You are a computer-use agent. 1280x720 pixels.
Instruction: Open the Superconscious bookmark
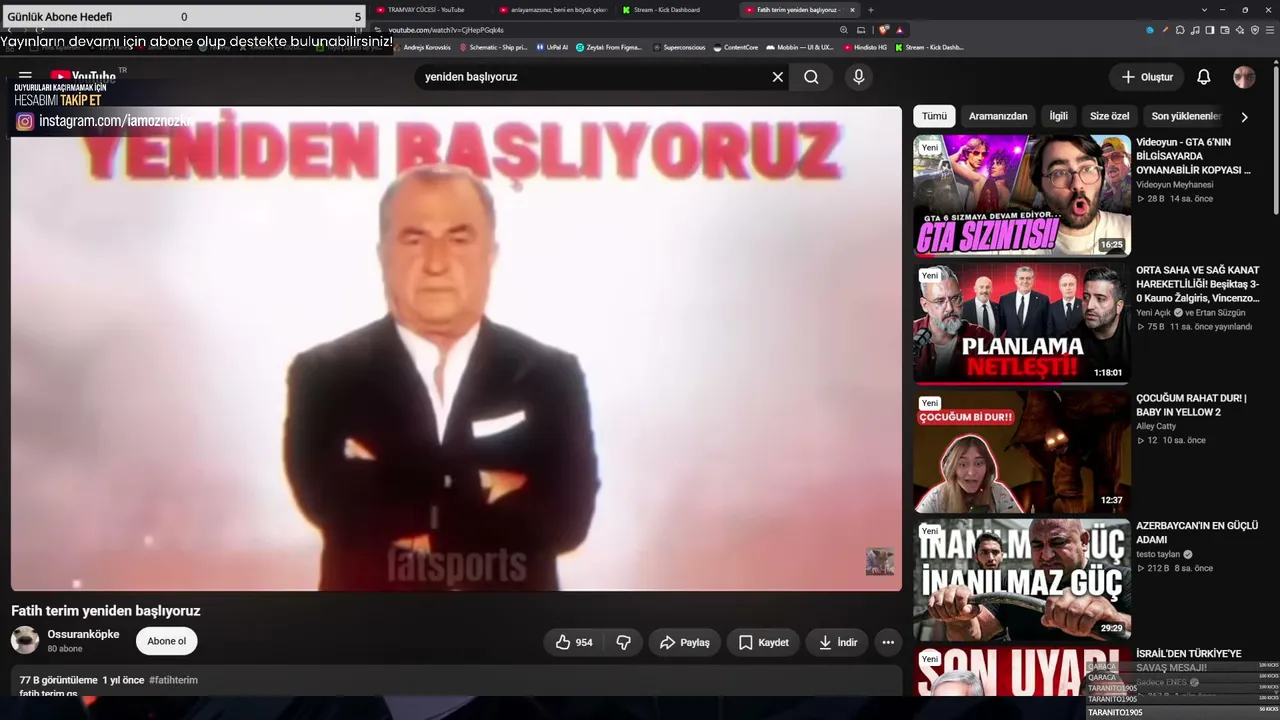(x=679, y=47)
